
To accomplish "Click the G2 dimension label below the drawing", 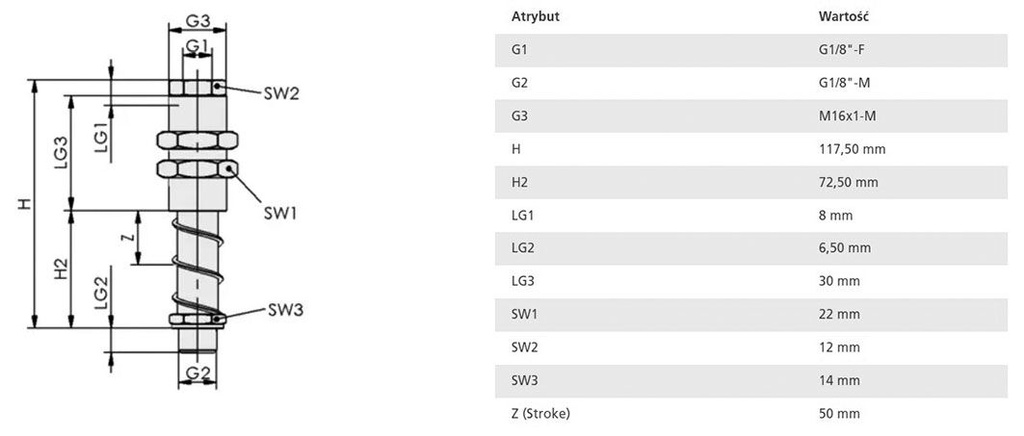I will coord(197,374).
